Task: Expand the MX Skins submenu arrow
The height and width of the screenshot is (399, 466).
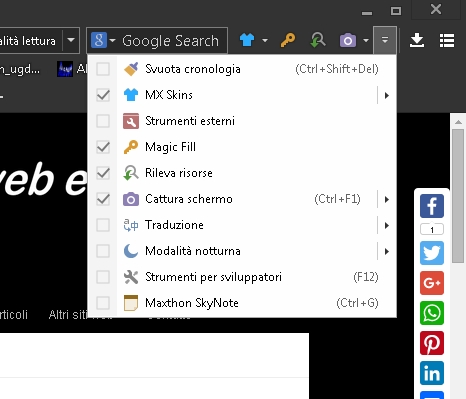Action: pos(387,95)
